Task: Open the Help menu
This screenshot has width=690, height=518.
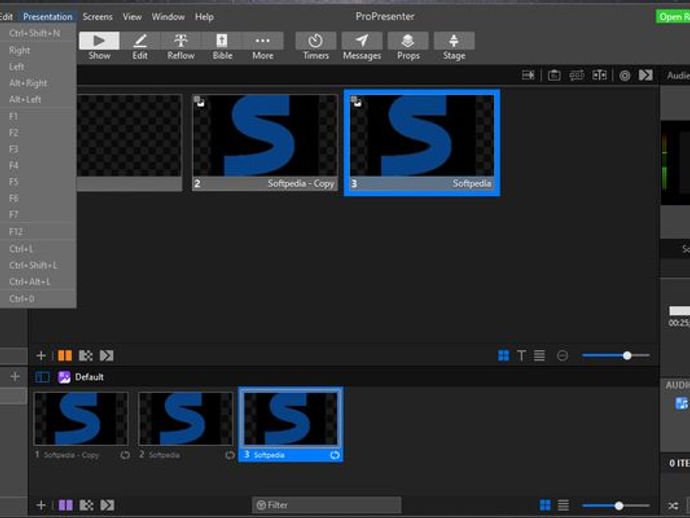Action: coord(204,17)
